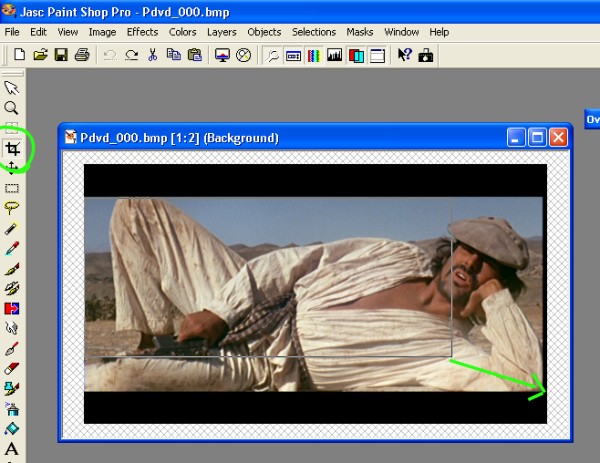The height and width of the screenshot is (463, 600).
Task: Open the Selections menu
Action: [313, 32]
